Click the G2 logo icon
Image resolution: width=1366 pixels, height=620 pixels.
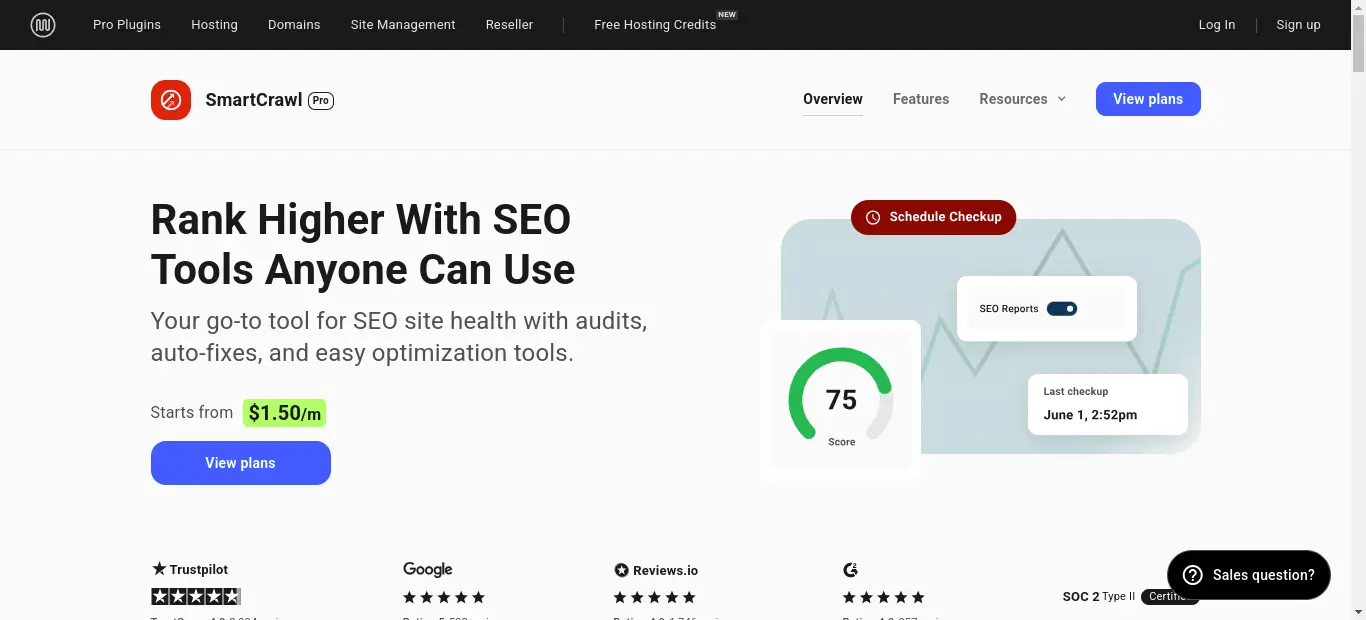point(851,570)
